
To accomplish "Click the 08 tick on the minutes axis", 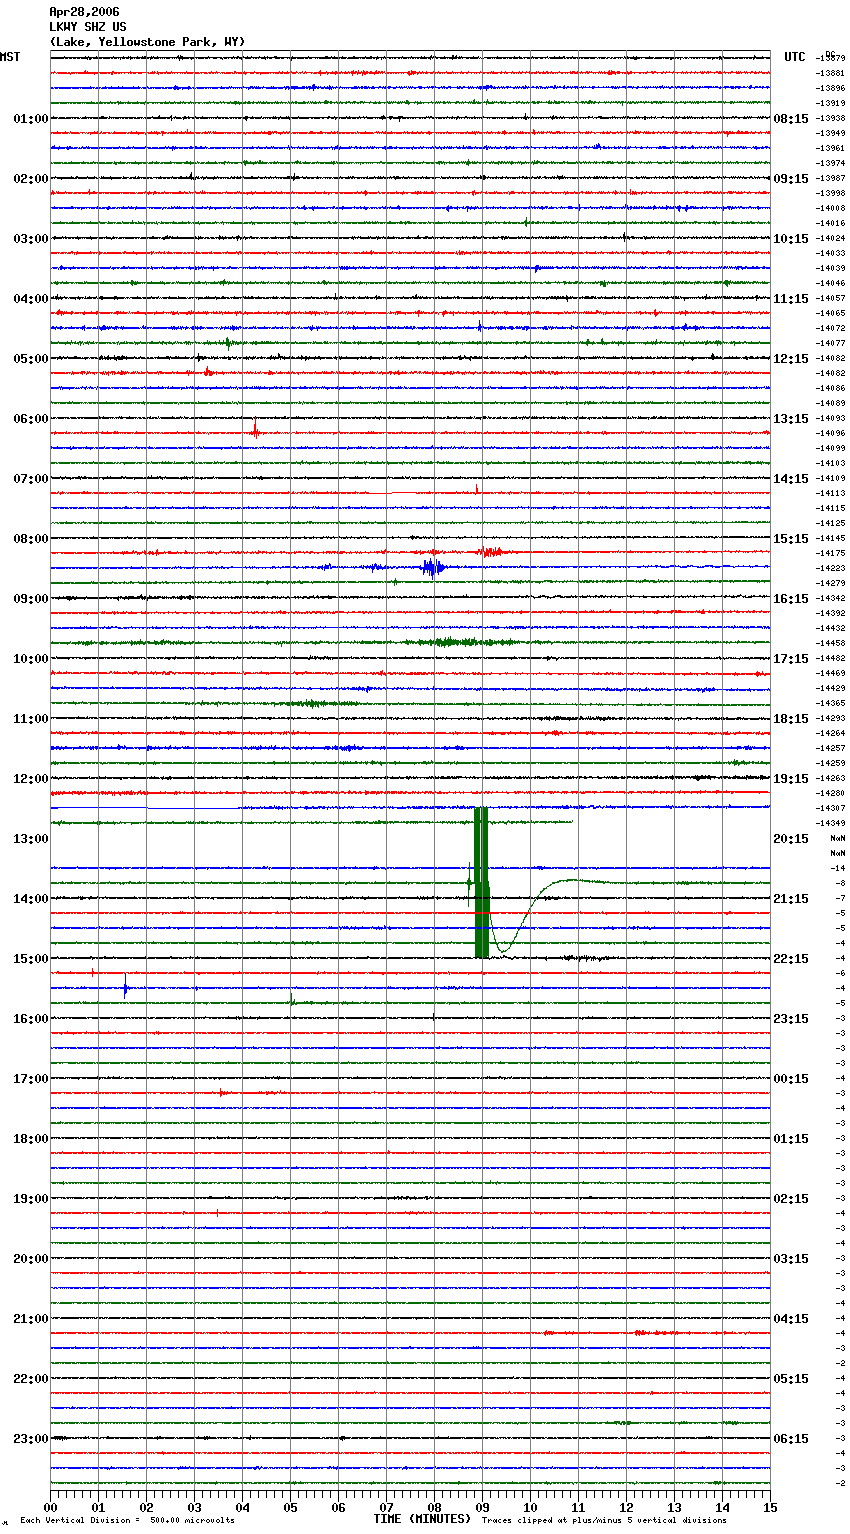I will click(x=435, y=1507).
